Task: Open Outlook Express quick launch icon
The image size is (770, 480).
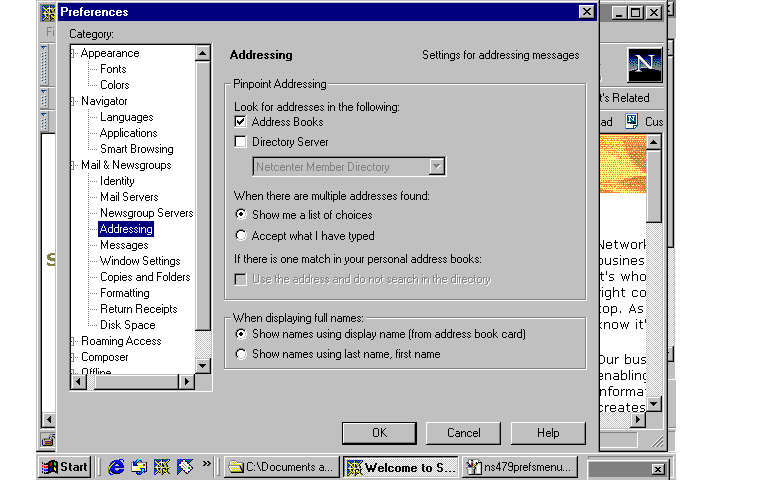Action: (x=139, y=467)
